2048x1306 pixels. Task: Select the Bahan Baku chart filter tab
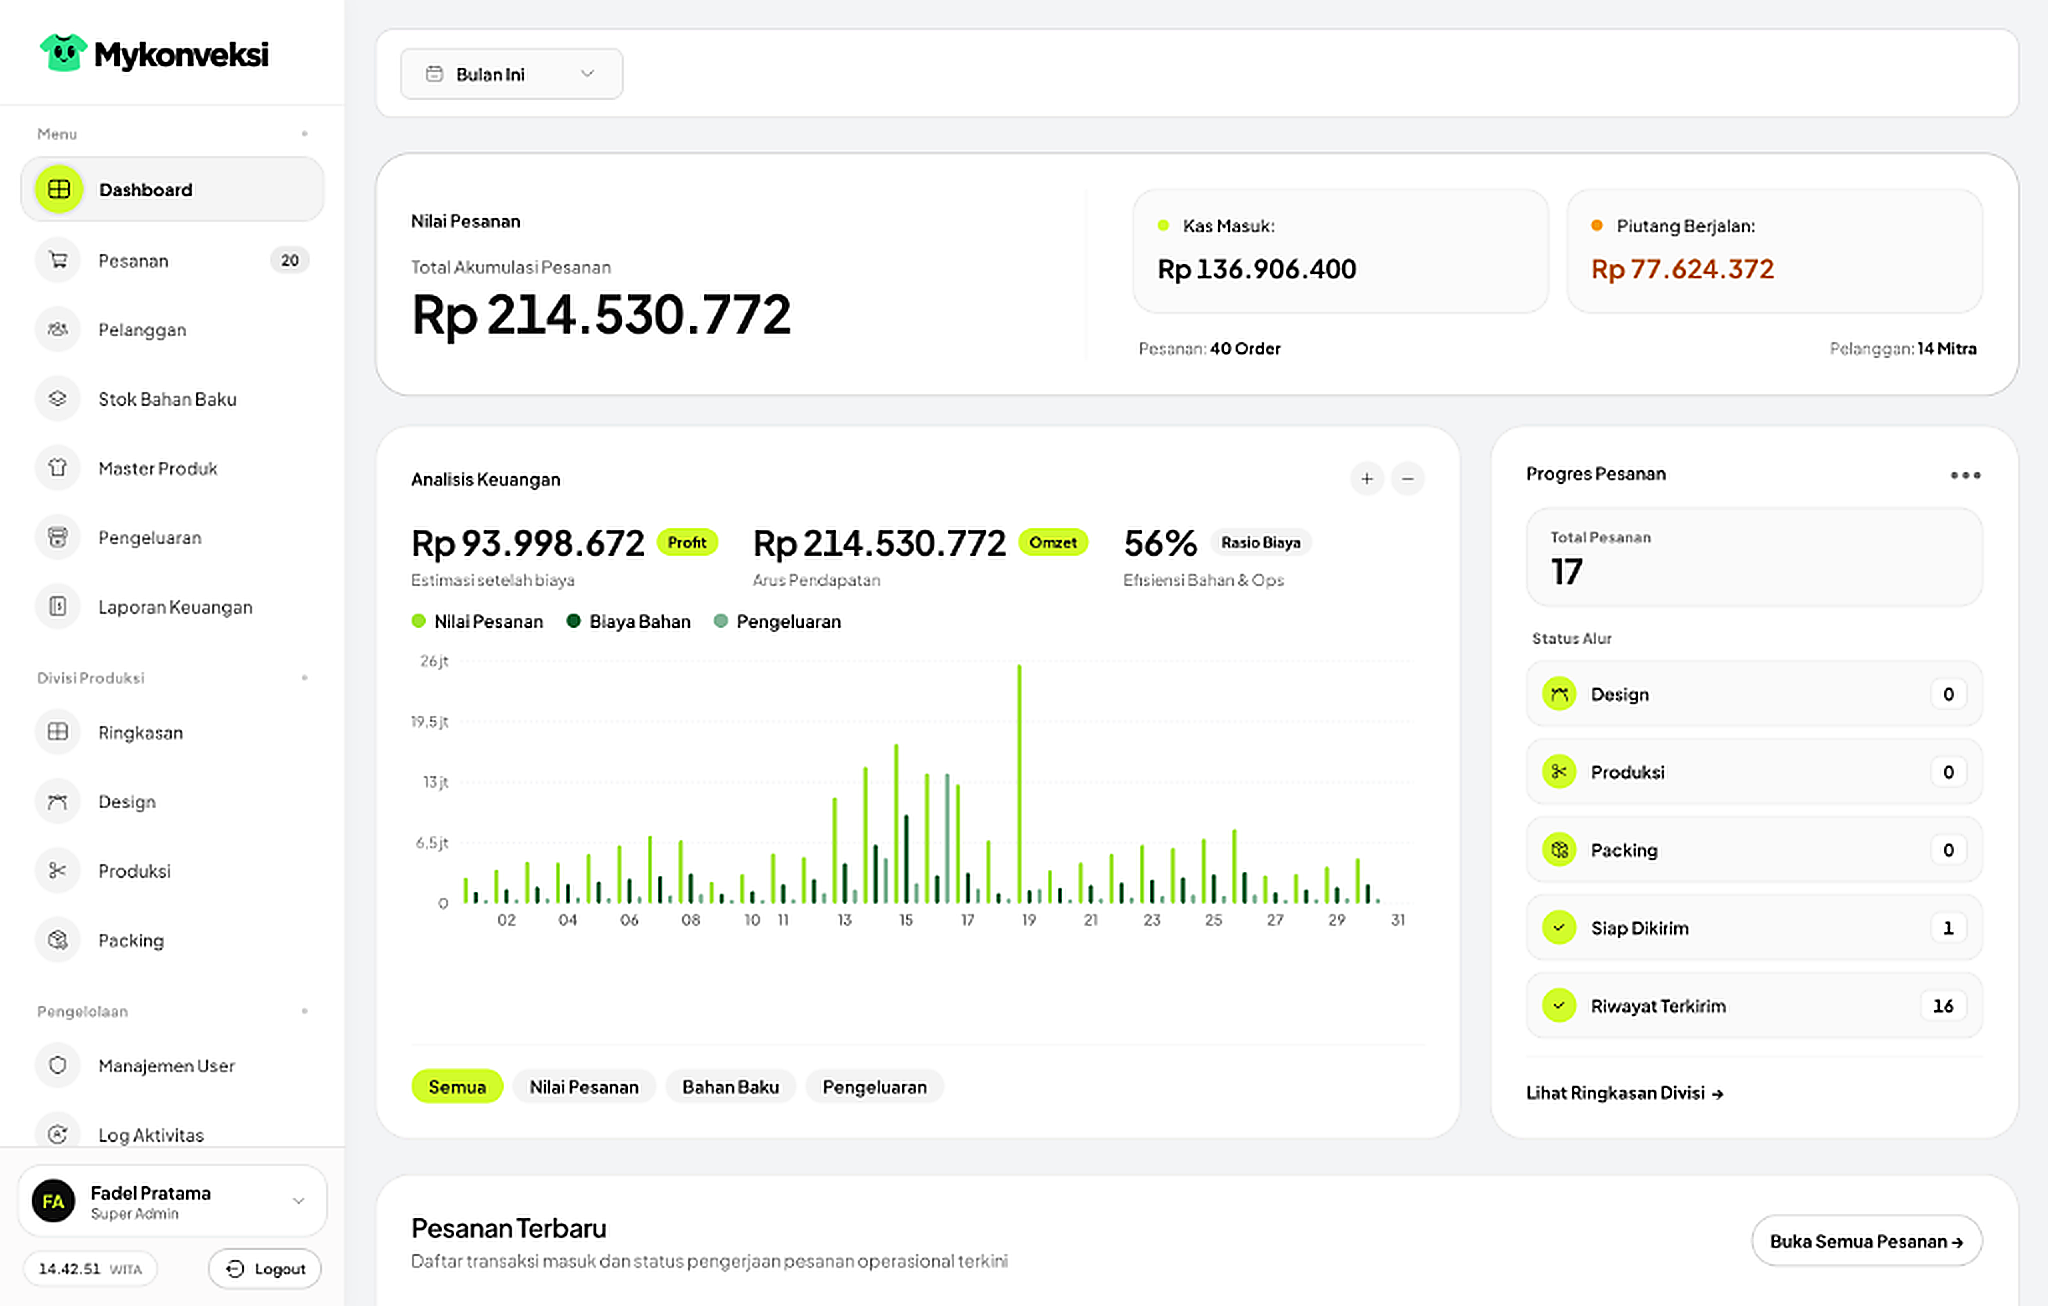[x=730, y=1087]
